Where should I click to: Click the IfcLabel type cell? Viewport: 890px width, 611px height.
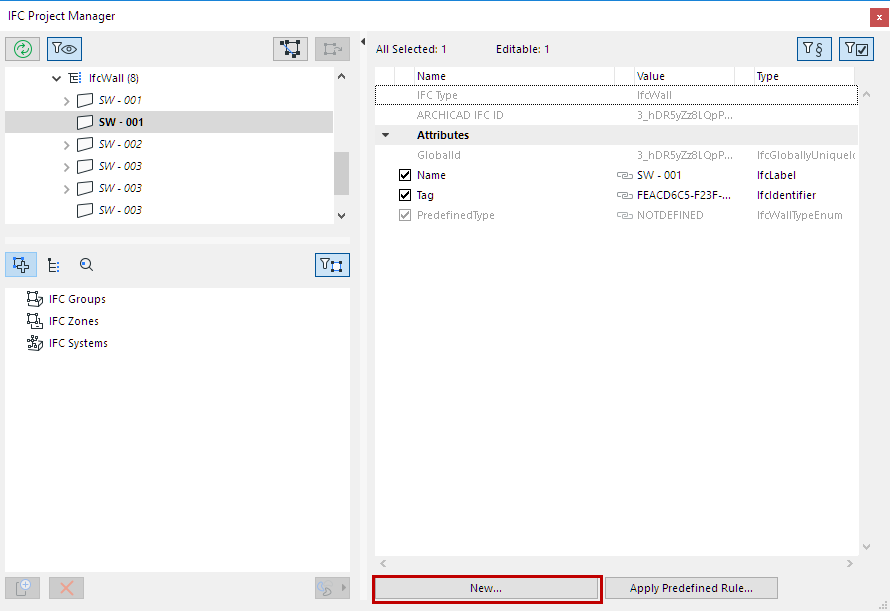coord(776,175)
